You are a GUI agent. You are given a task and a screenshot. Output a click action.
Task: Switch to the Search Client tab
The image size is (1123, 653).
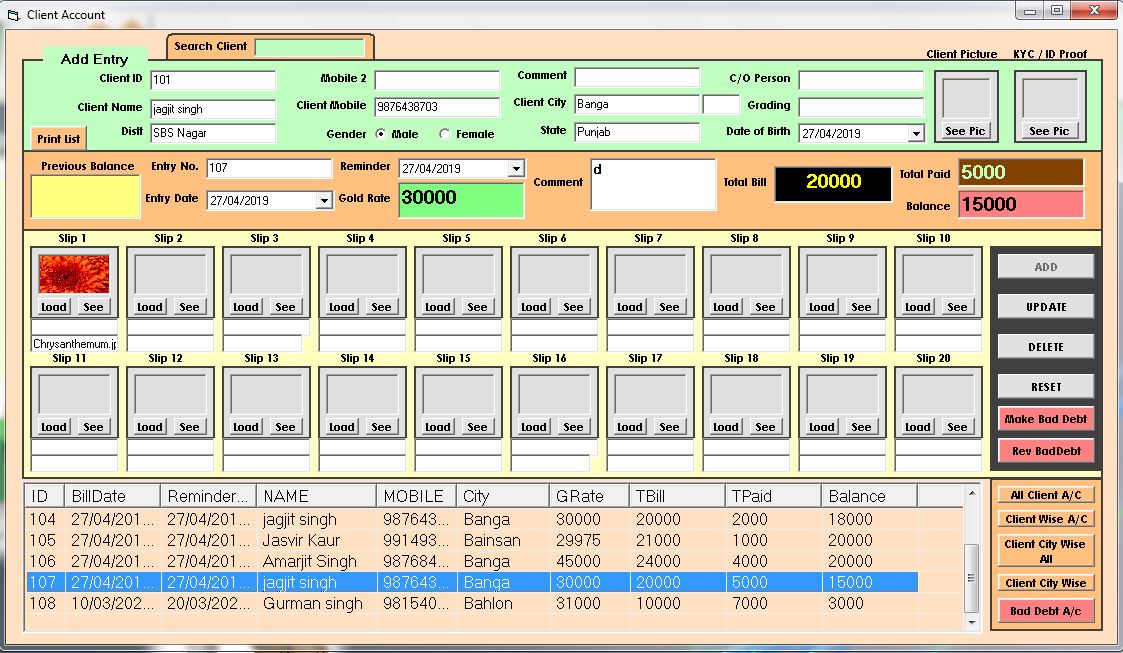(x=210, y=46)
